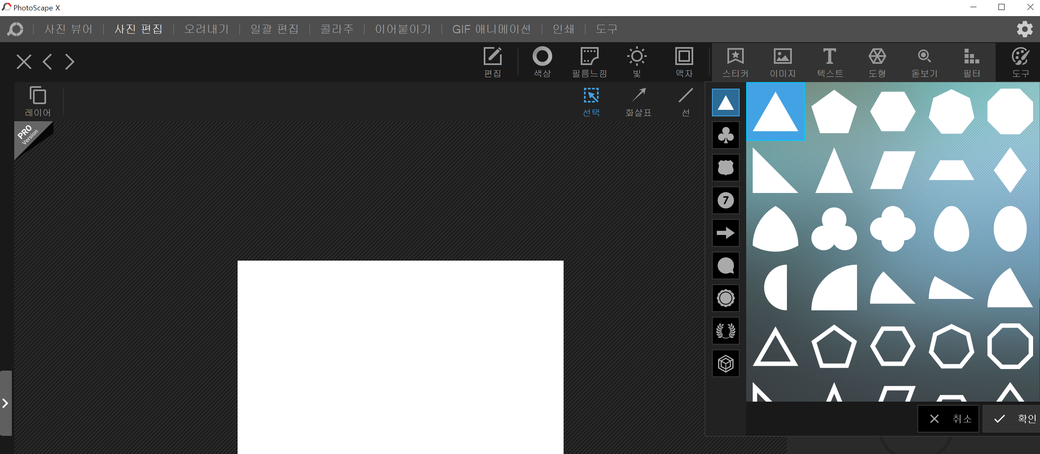Image resolution: width=1040 pixels, height=454 pixels.
Task: Choose the 필름느낌 (Film) effect tool
Action: [589, 62]
